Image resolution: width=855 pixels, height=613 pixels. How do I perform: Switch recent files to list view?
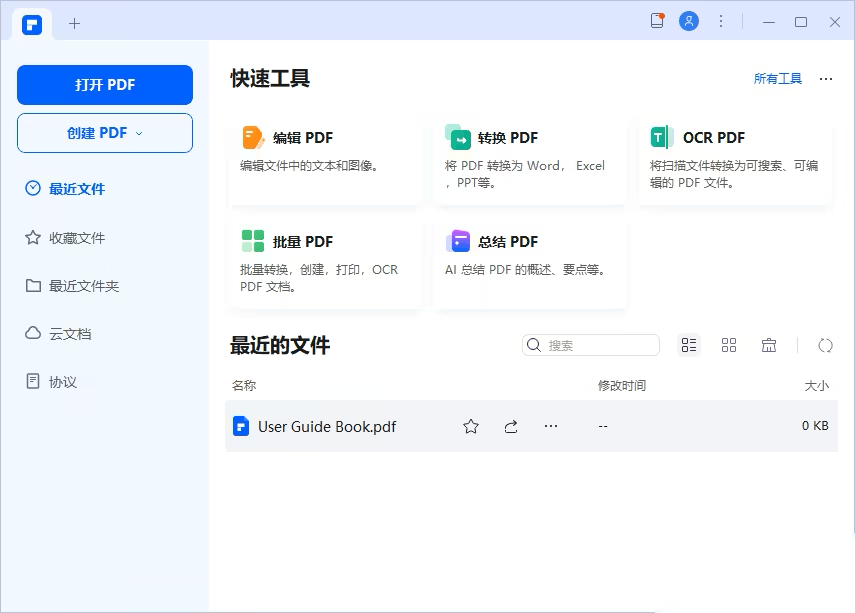coord(689,345)
